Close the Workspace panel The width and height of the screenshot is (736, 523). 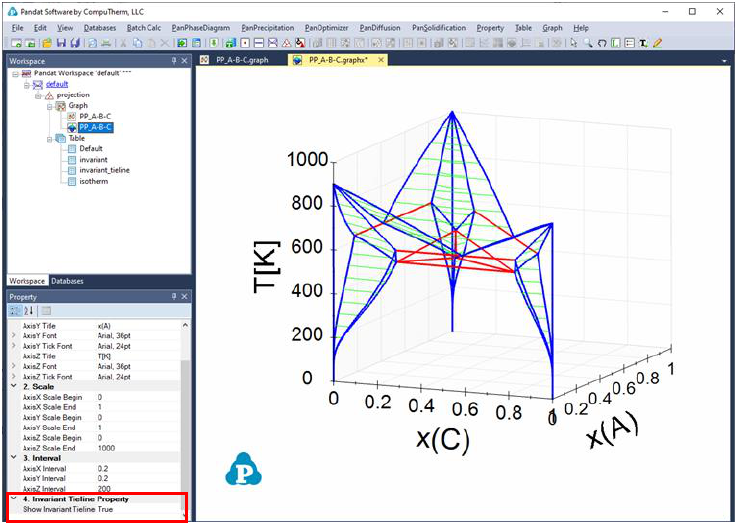pos(184,61)
